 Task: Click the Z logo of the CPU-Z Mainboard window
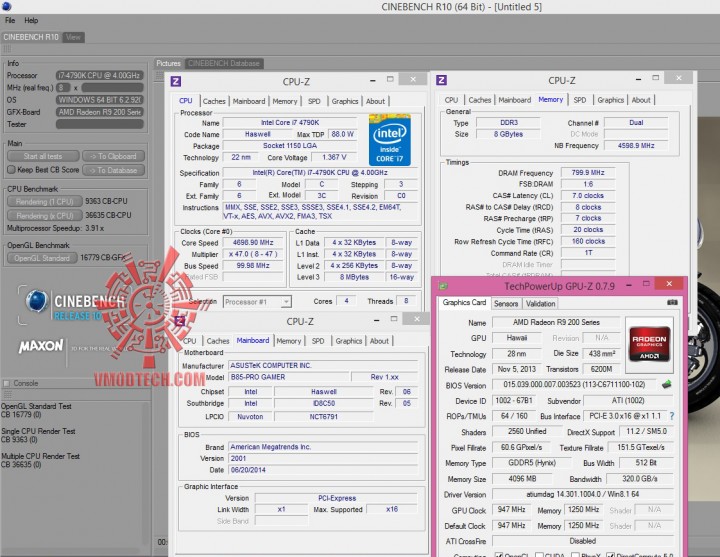pos(180,321)
